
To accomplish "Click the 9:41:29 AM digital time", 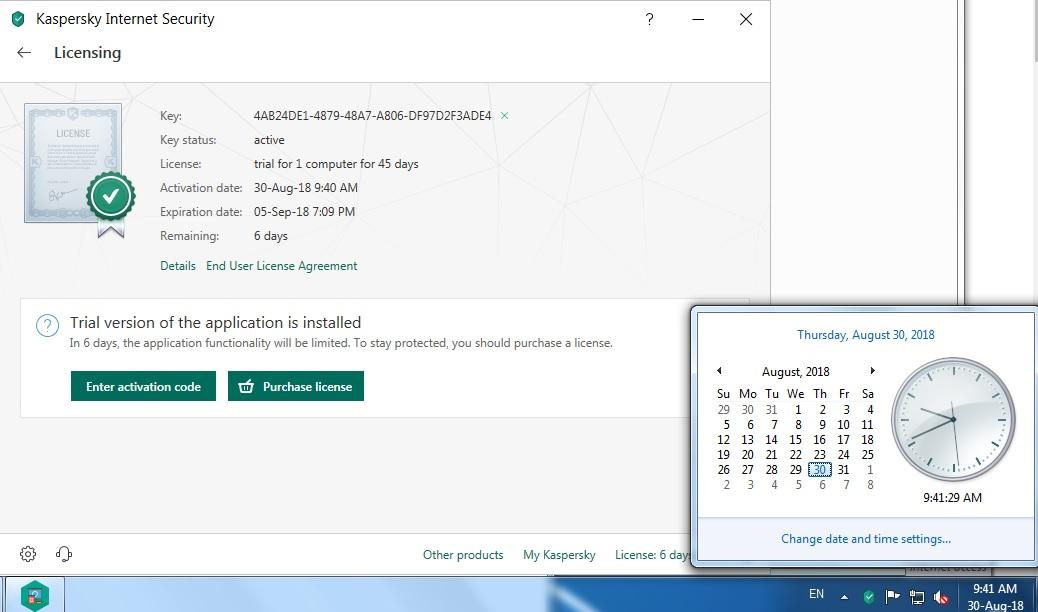I will coord(953,497).
